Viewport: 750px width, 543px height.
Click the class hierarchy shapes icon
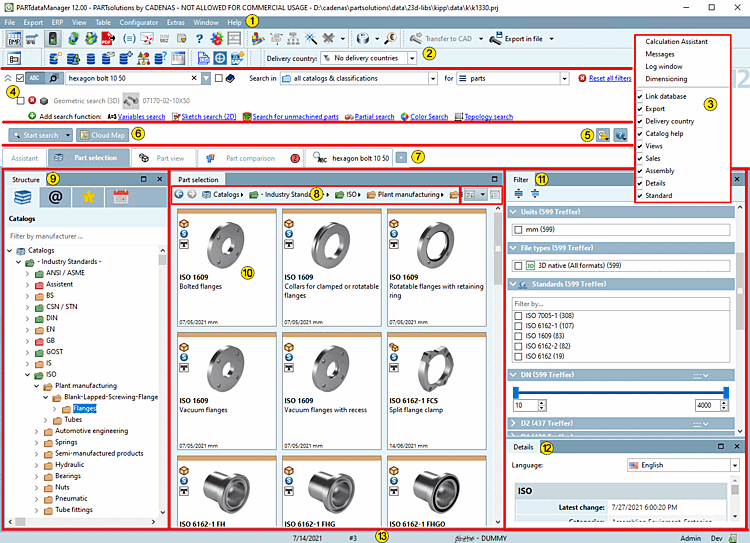pyautogui.click(x=143, y=58)
